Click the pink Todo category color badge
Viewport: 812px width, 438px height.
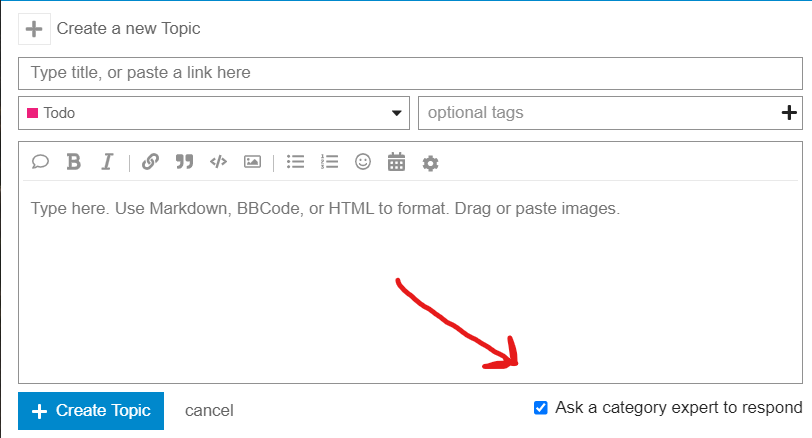pyautogui.click(x=33, y=113)
